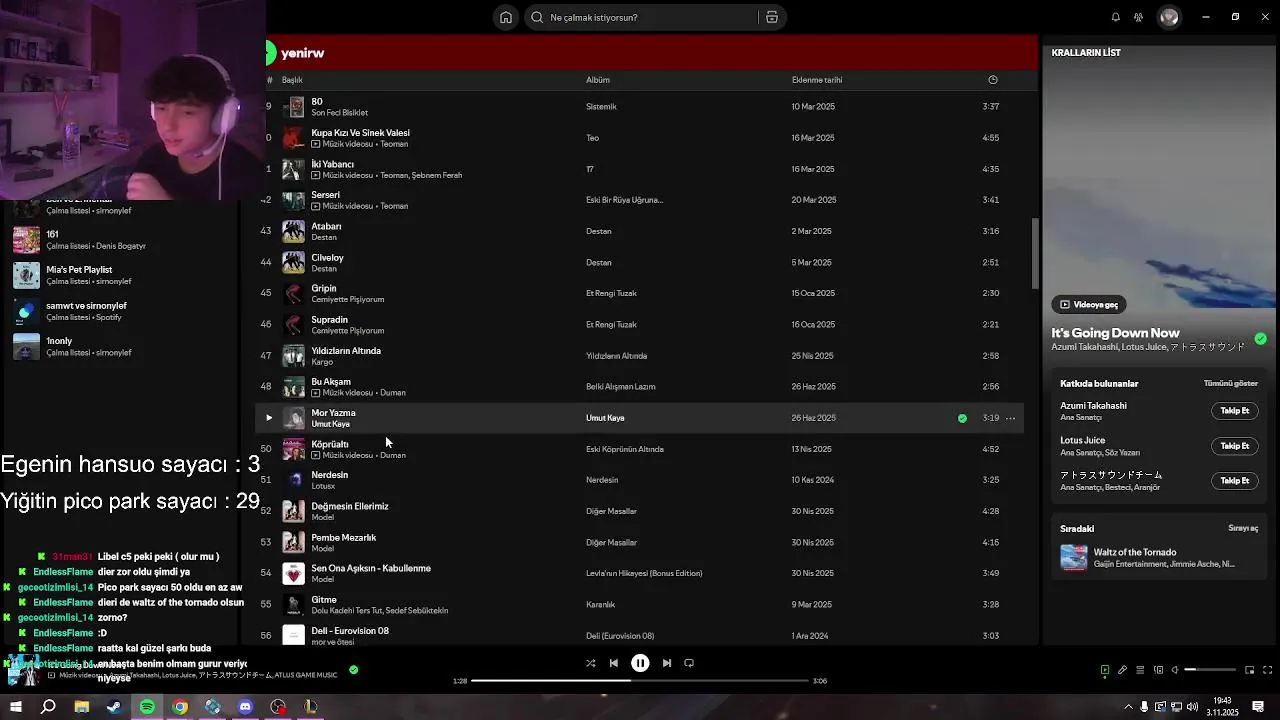Click 'Videoya geç' button
Viewport: 1280px width, 720px height.
point(1089,304)
